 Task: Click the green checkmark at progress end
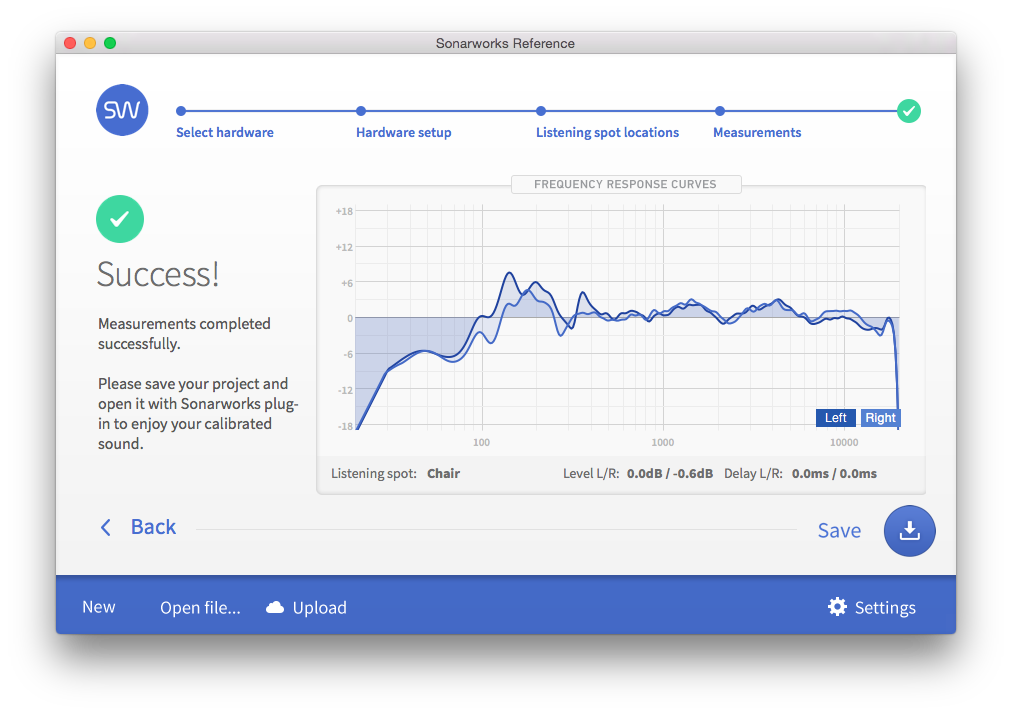tap(908, 111)
